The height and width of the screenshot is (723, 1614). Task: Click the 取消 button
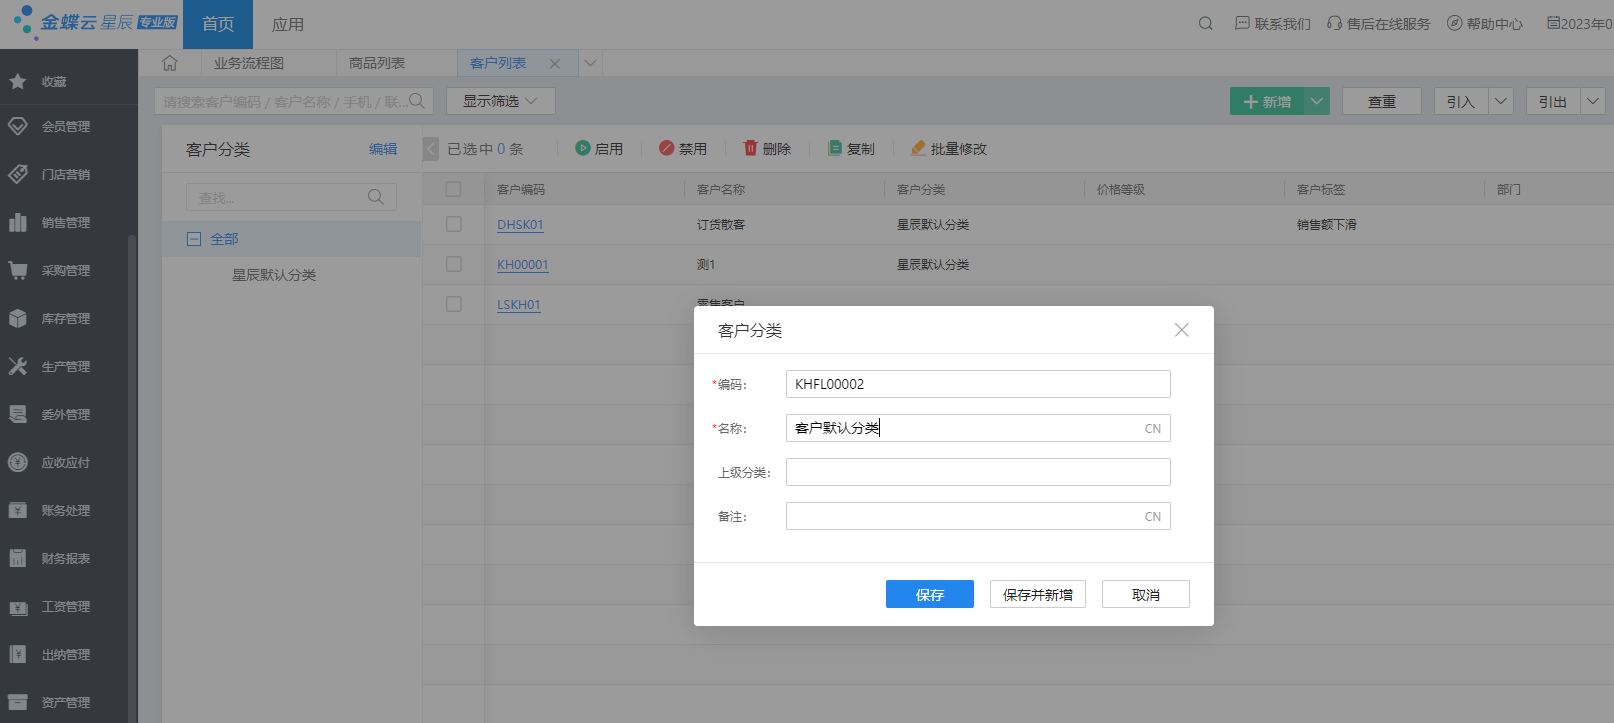pos(1146,594)
